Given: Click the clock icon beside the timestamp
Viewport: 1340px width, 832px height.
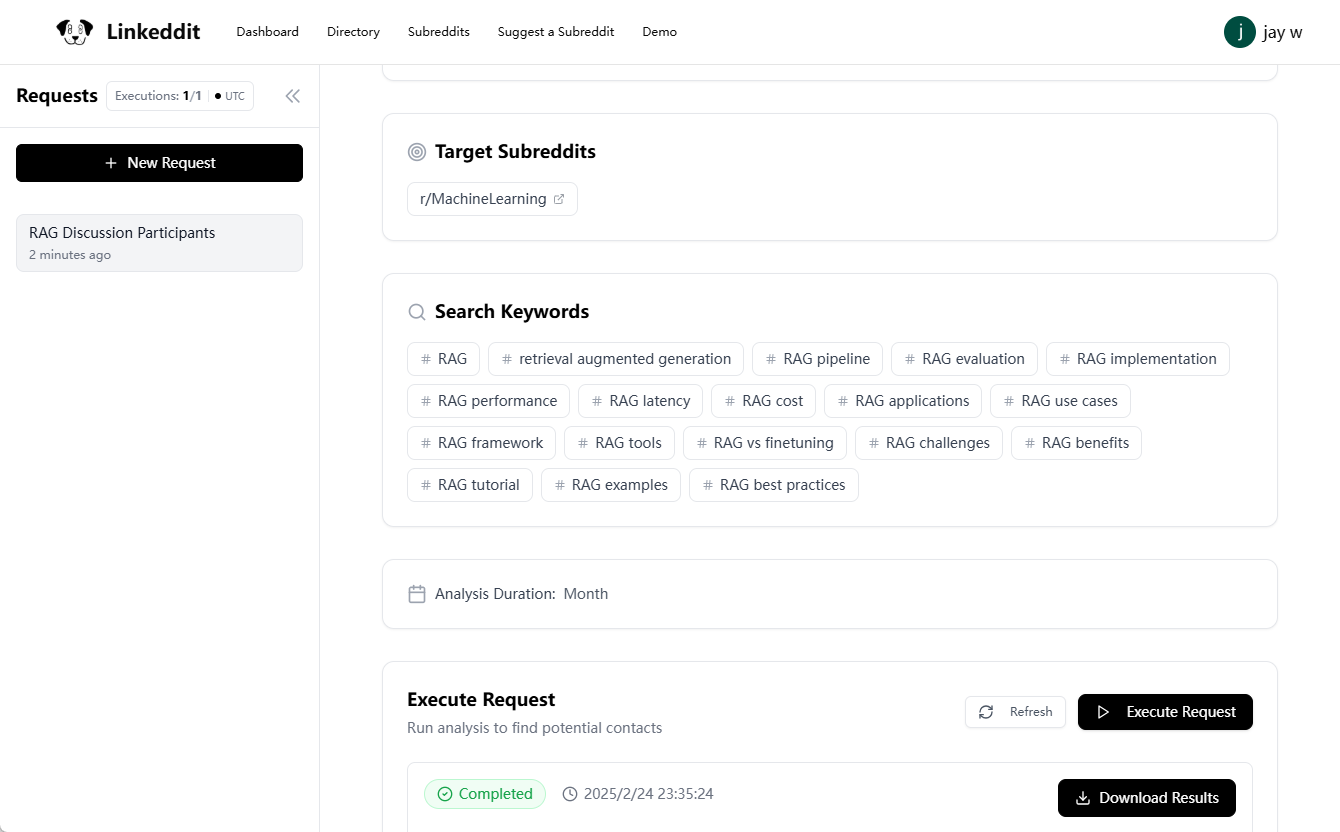Looking at the screenshot, I should [570, 794].
